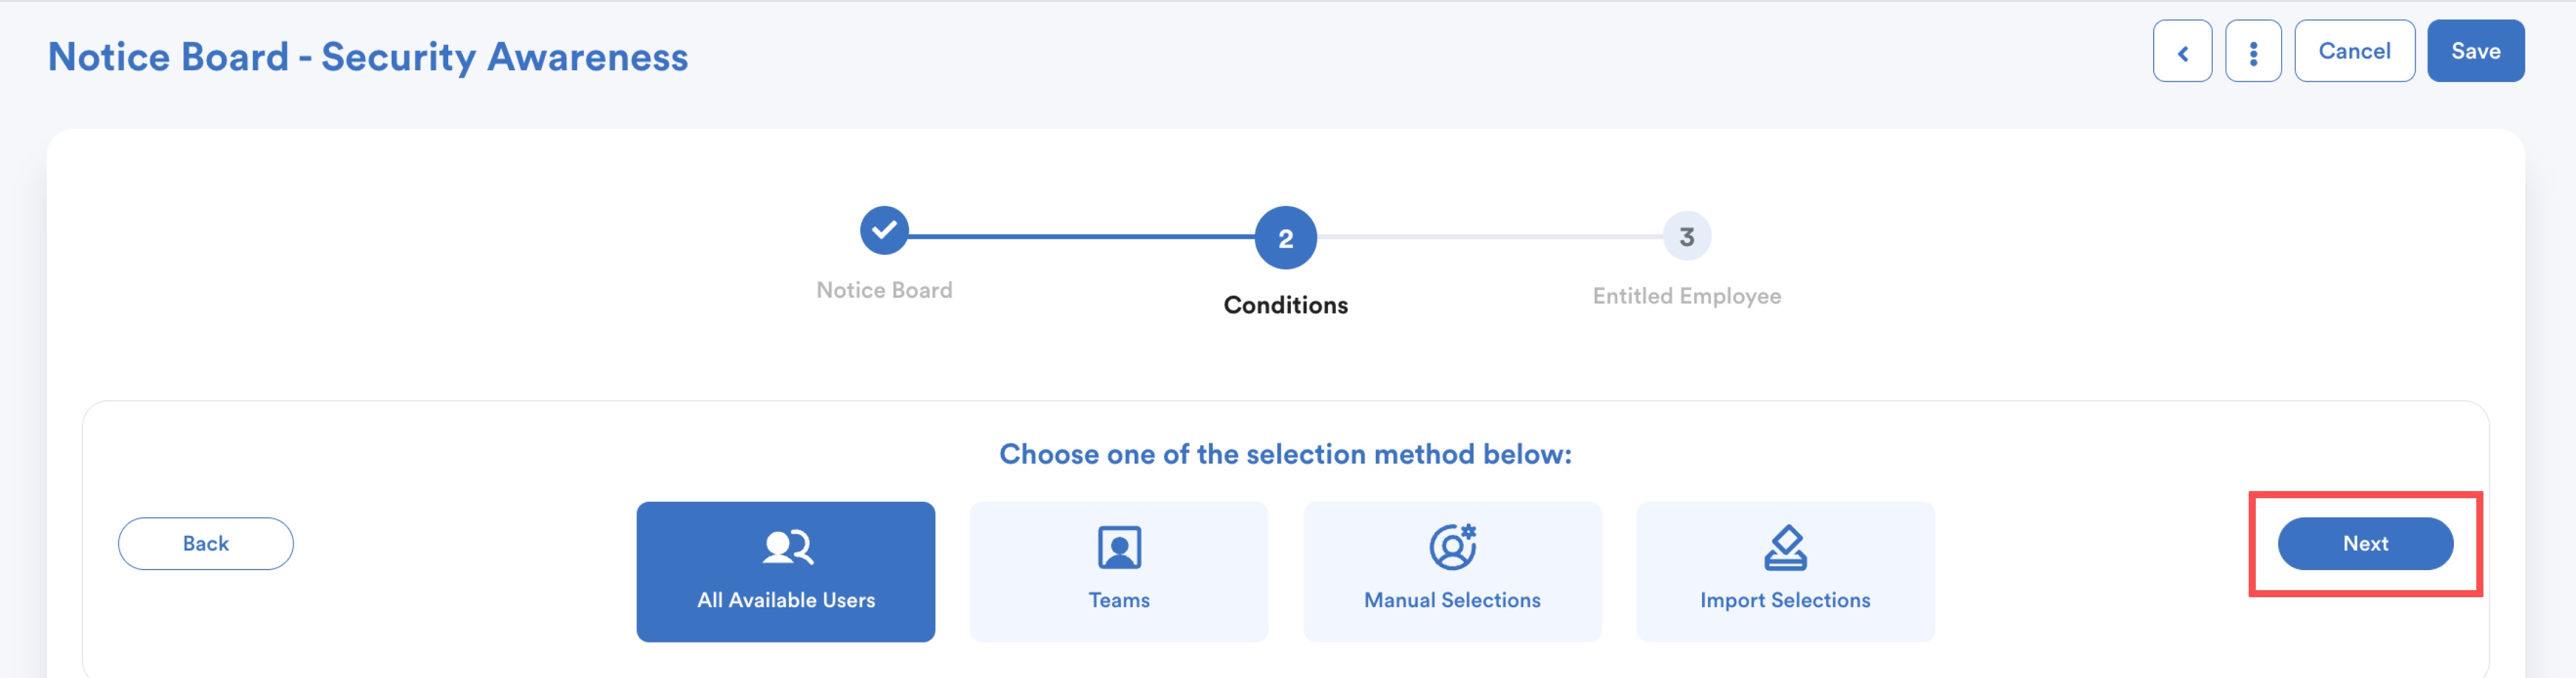The width and height of the screenshot is (2576, 678).
Task: Choose the Teams selection method
Action: [x=1119, y=572]
